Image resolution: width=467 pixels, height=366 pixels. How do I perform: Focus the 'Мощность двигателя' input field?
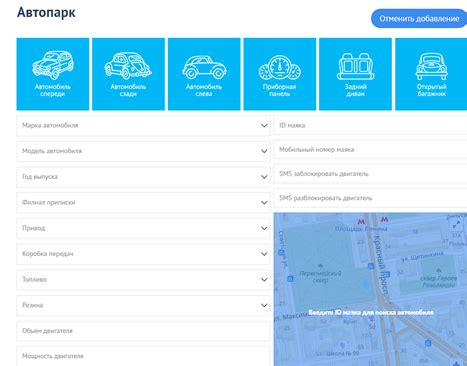[143, 356]
